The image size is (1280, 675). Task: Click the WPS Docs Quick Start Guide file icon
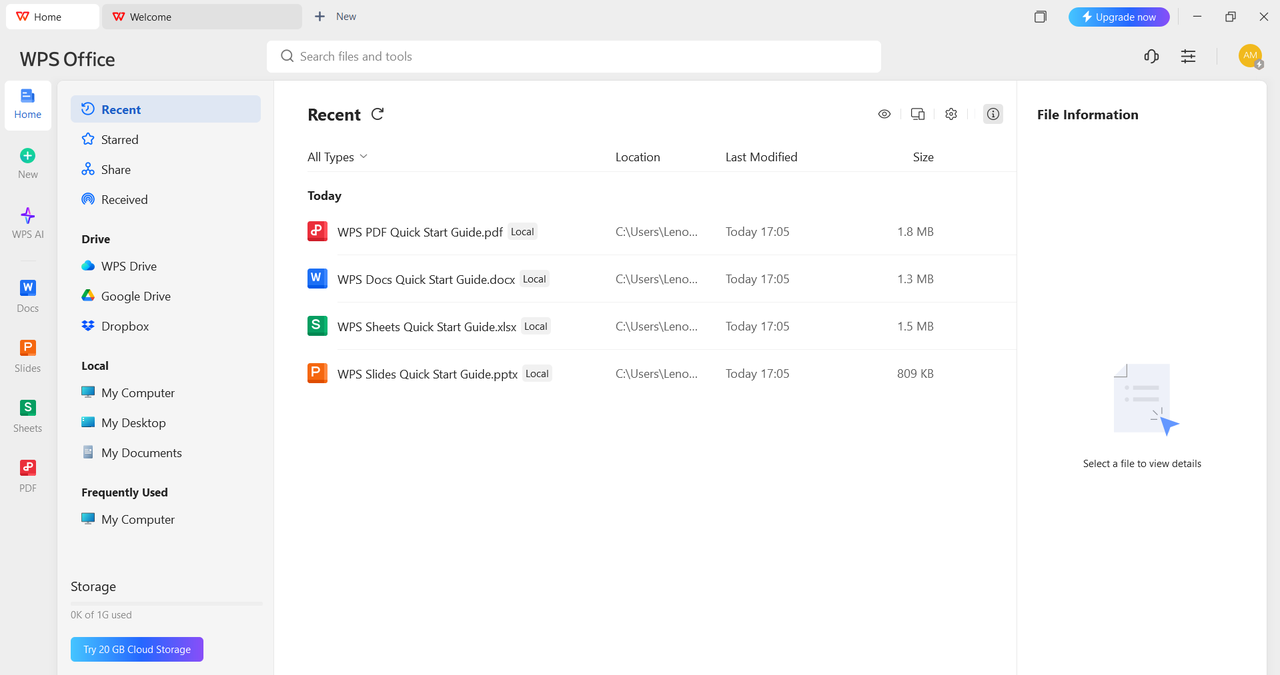pyautogui.click(x=317, y=278)
